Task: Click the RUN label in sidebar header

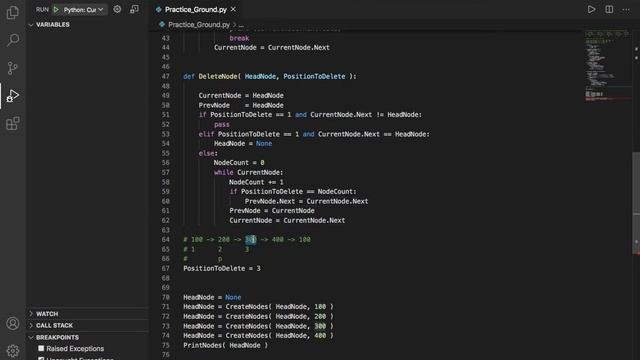Action: pos(42,9)
